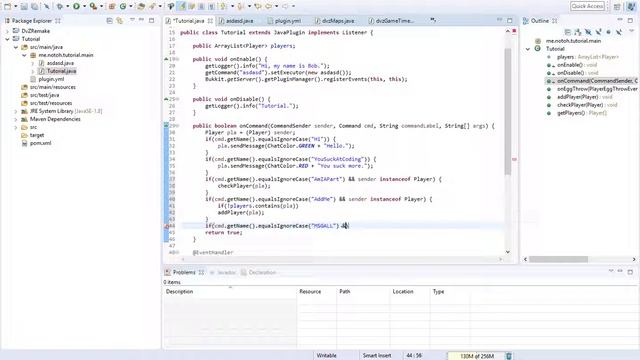Image resolution: width=640 pixels, height=360 pixels.
Task: Open Package Explorer view menu
Action: 132,20
